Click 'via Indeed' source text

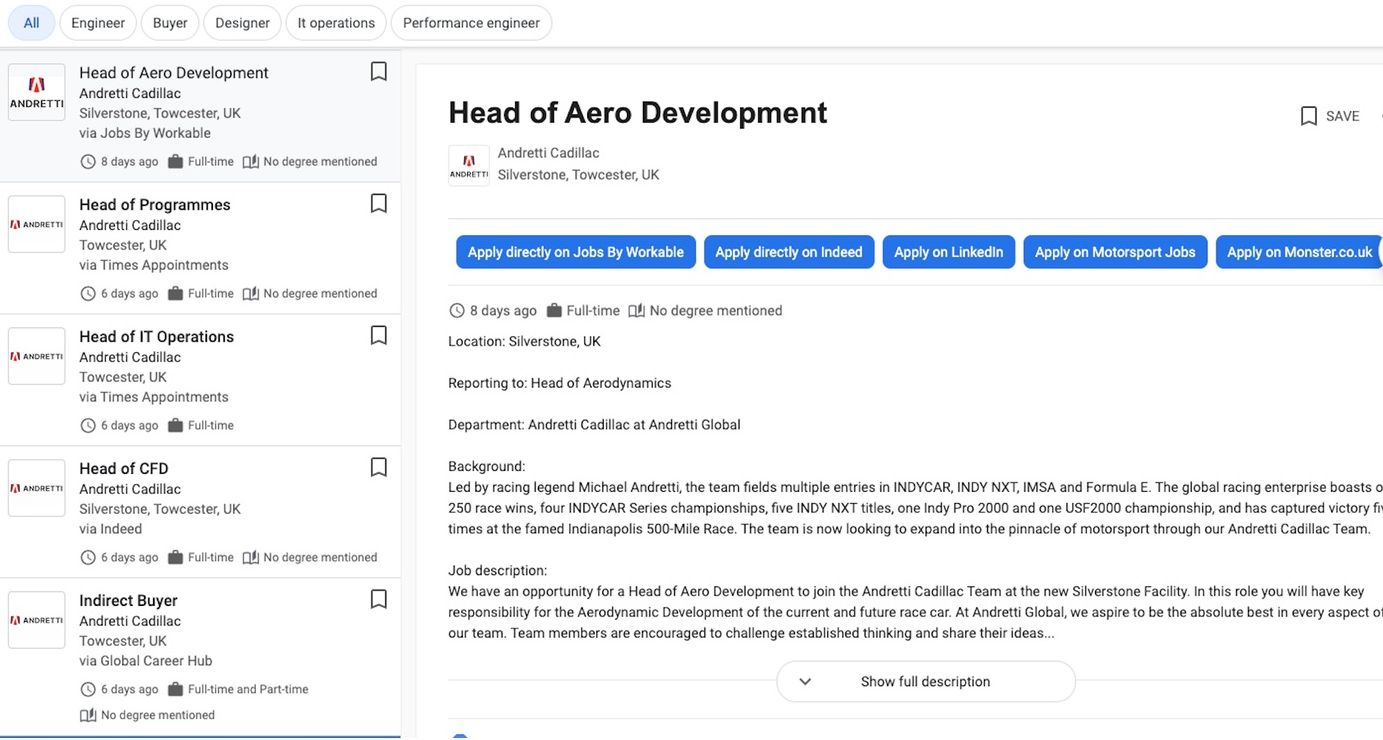pyautogui.click(x=111, y=529)
